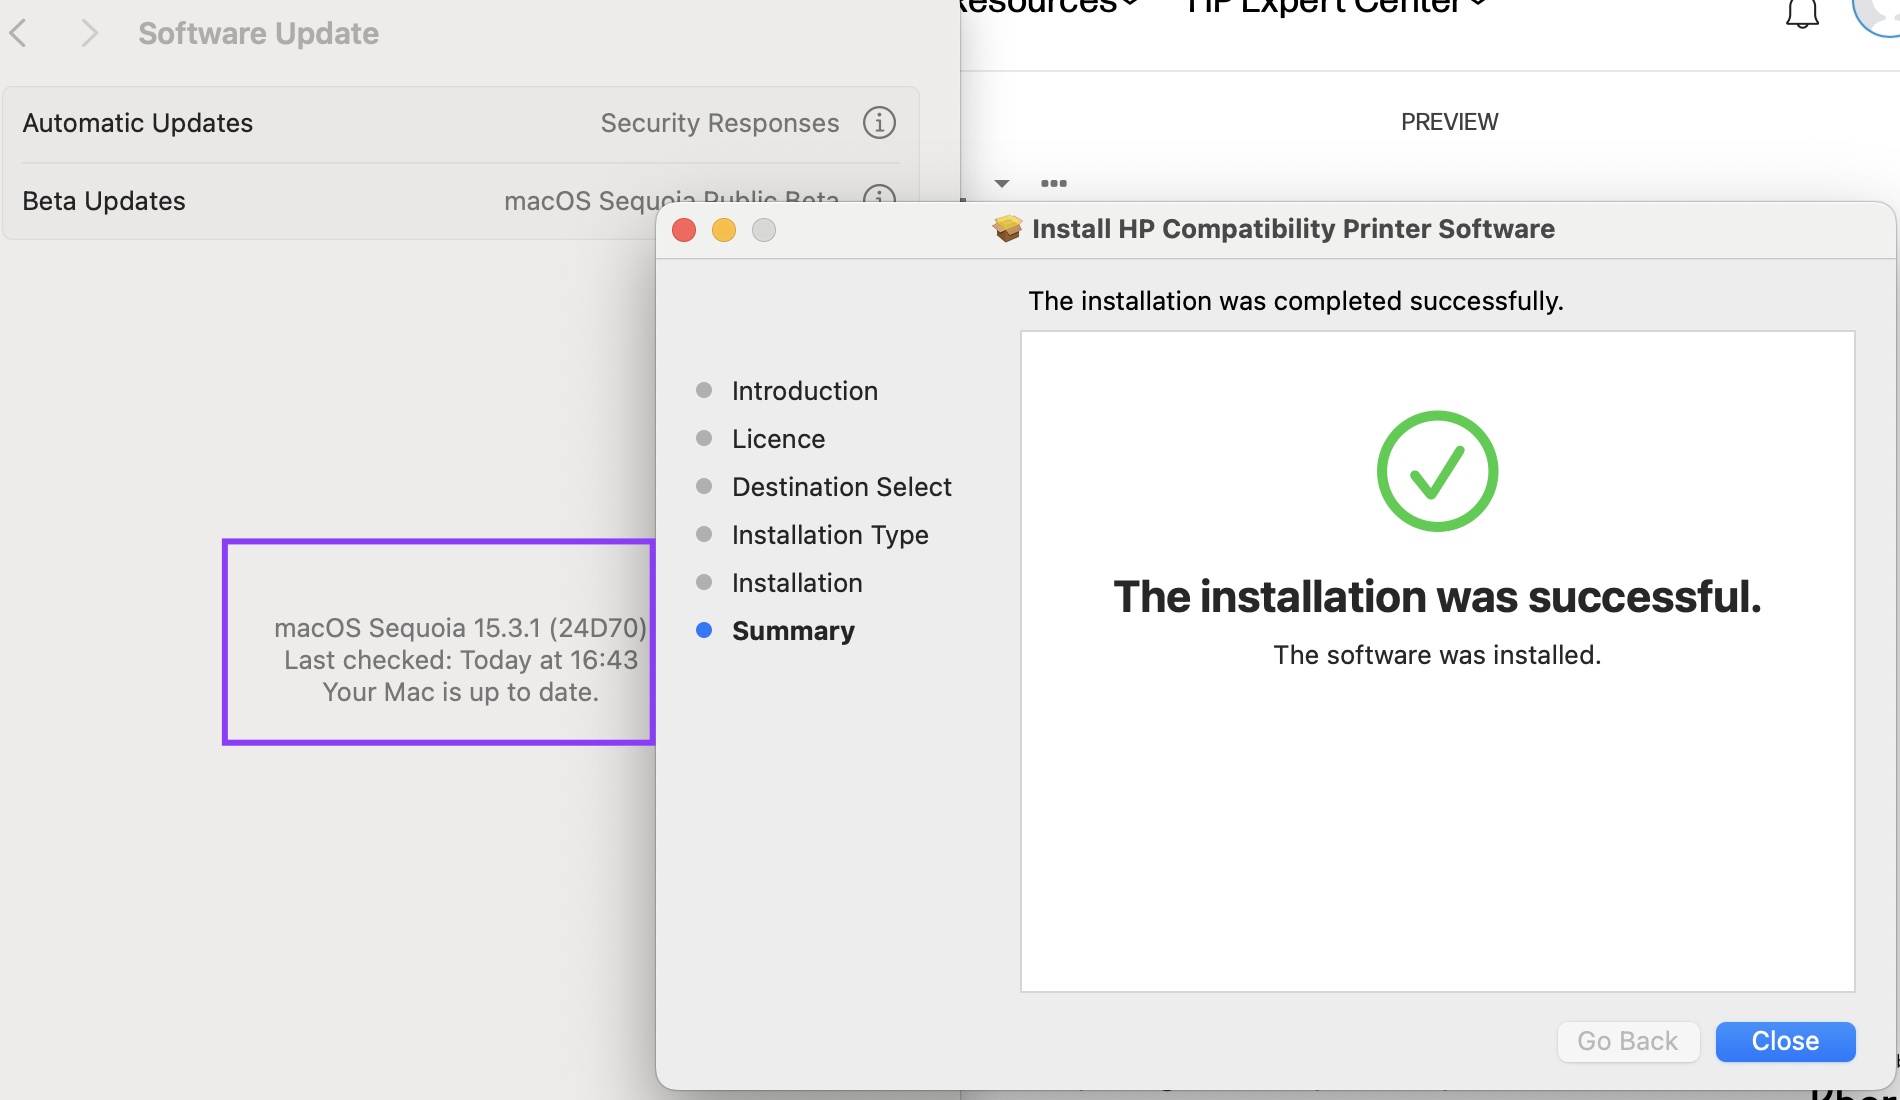
Task: Open the three-dots more options menu
Action: click(x=1054, y=183)
